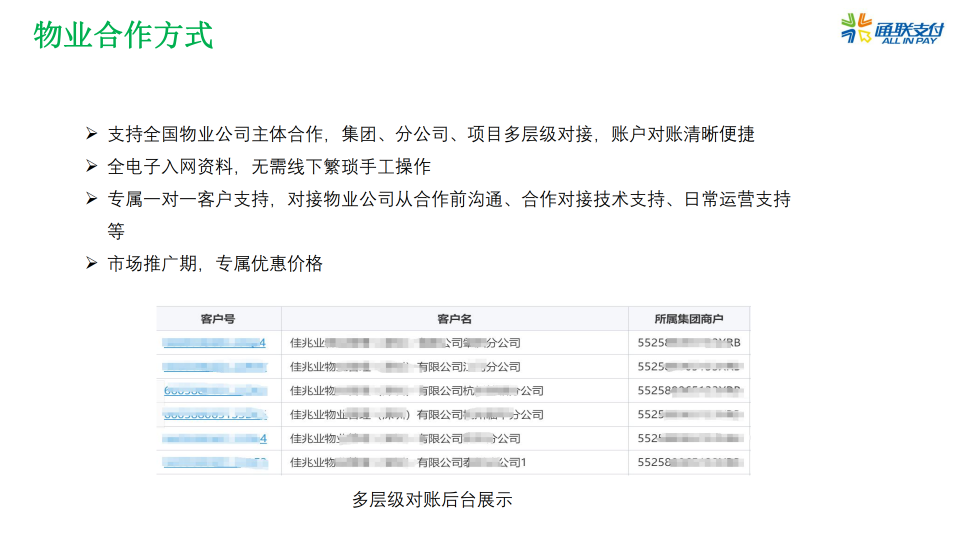Open the first row's customer number link ending in 4

214,343
